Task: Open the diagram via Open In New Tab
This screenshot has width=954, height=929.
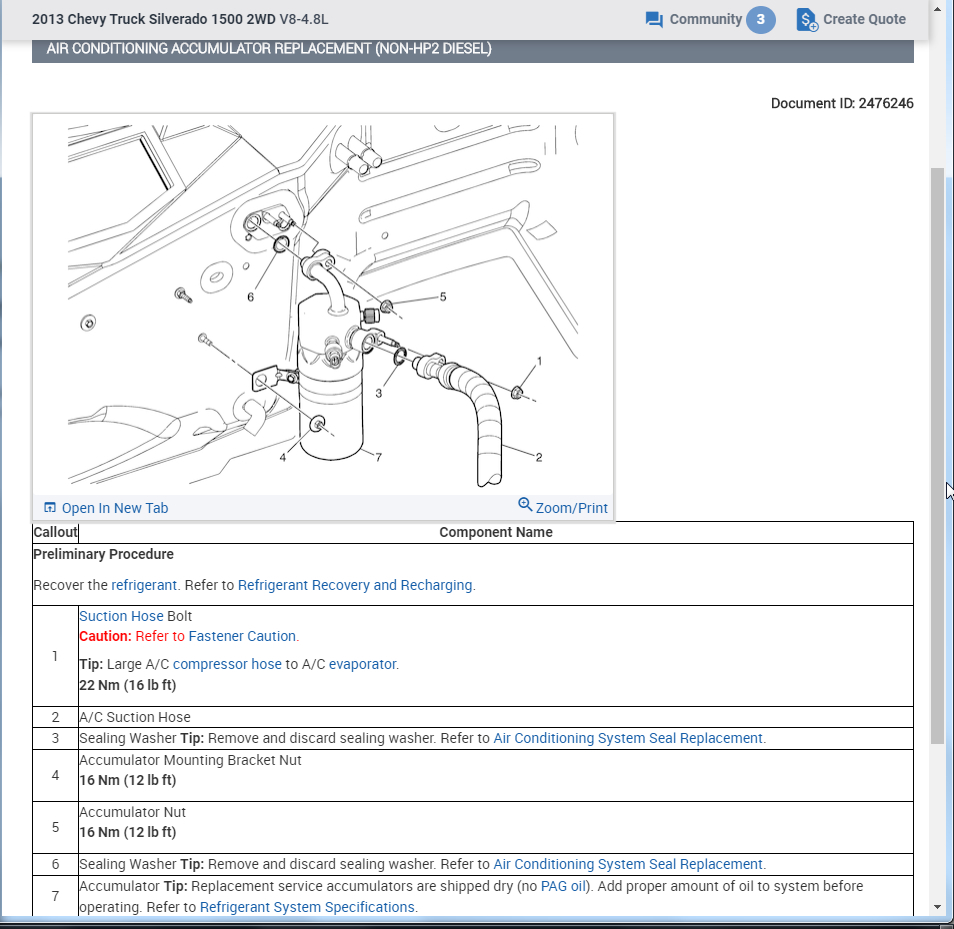Action: (114, 508)
